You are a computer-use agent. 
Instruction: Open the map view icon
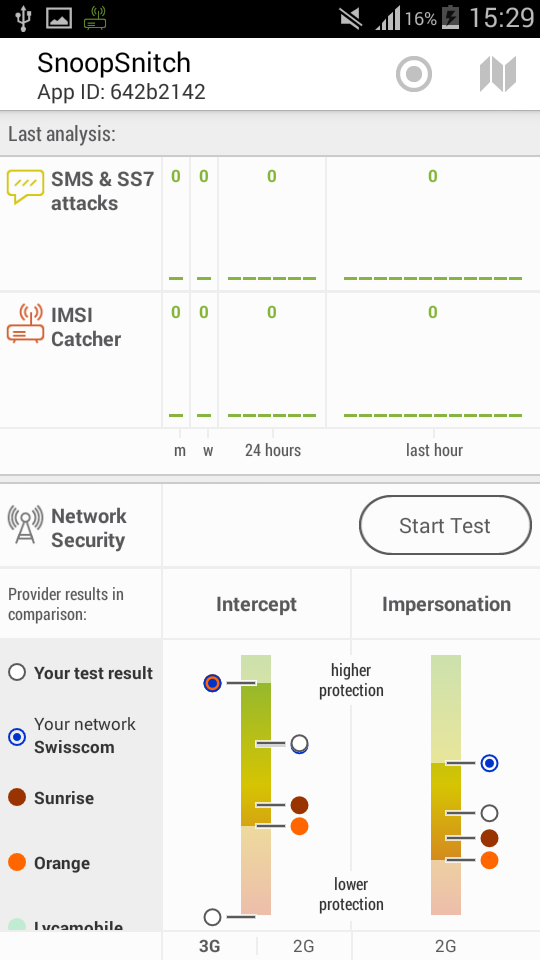click(x=498, y=74)
